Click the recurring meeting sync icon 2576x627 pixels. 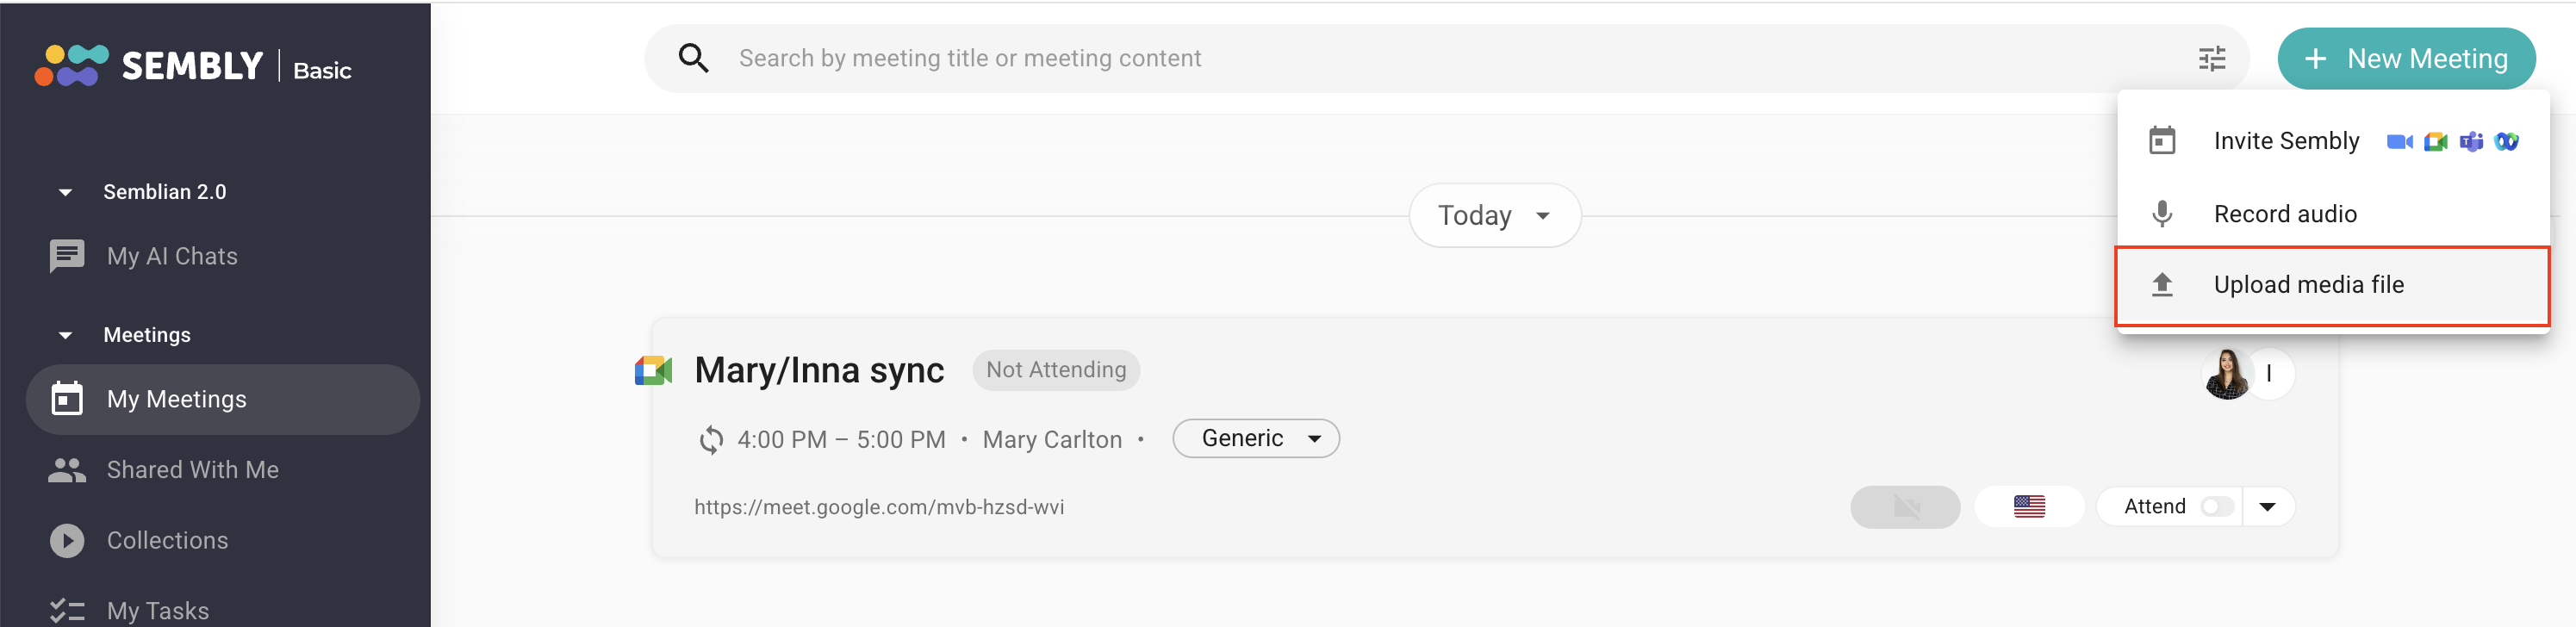point(711,440)
